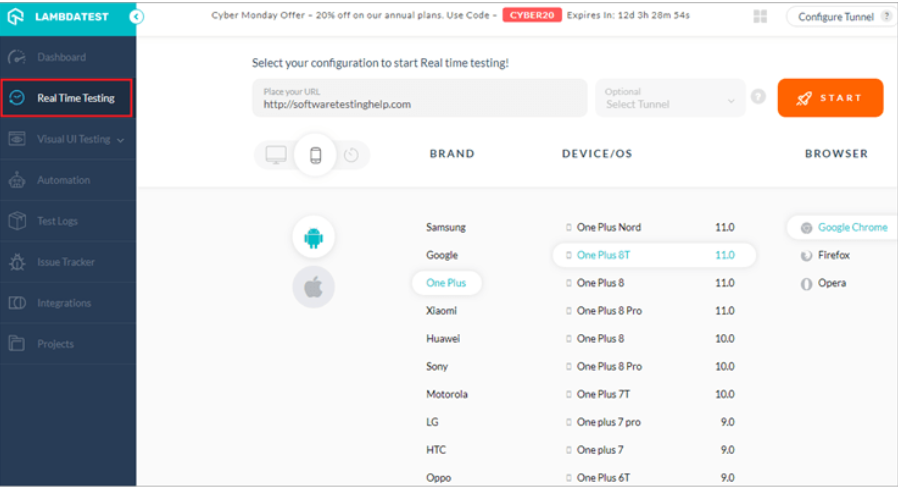898x489 pixels.
Task: Open the Issue Tracker bug icon
Action: tap(17, 262)
